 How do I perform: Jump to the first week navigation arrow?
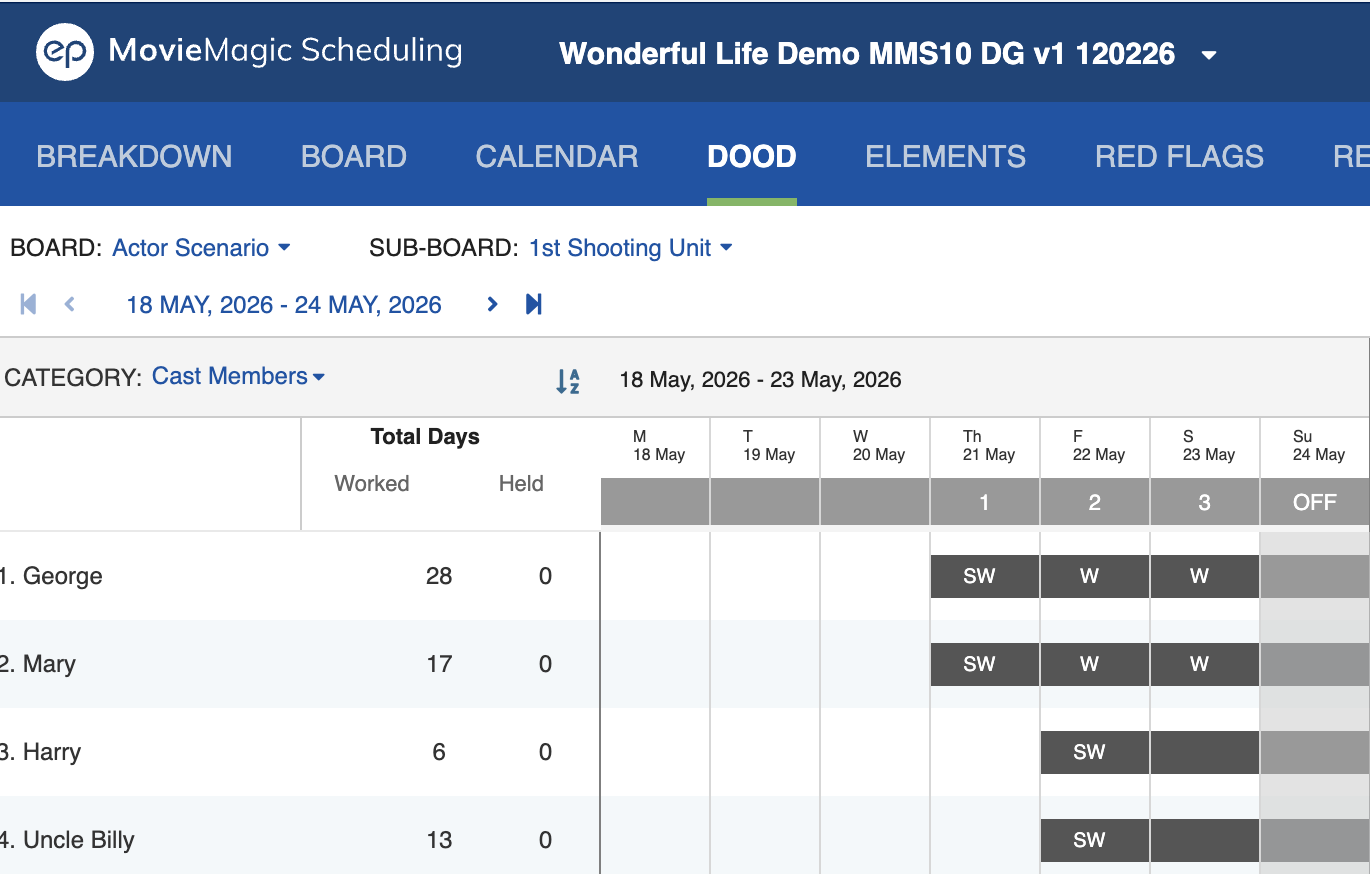[28, 304]
